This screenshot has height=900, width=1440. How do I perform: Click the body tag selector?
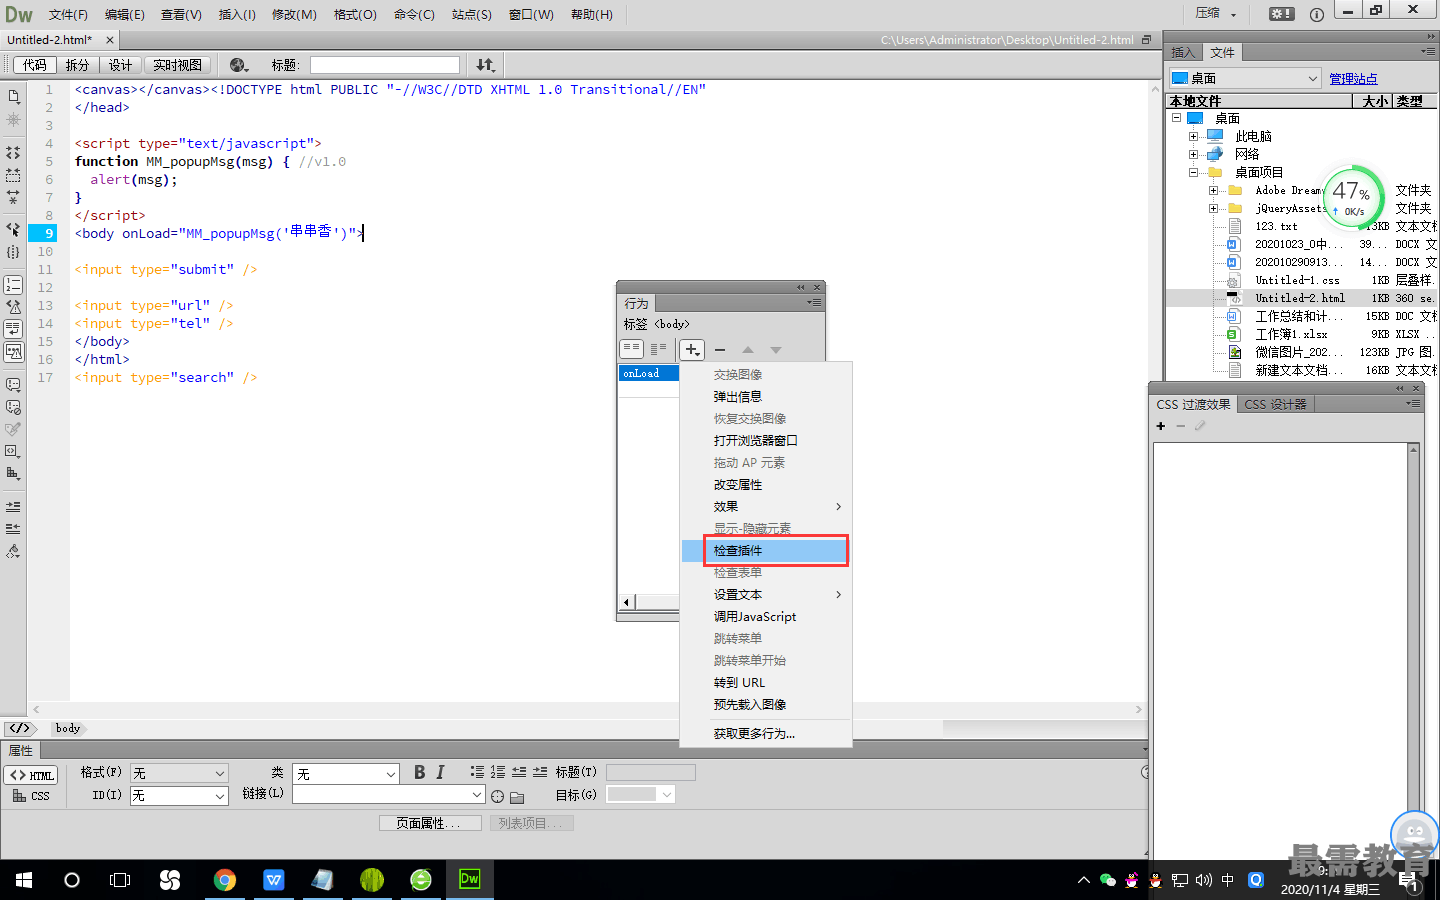68,728
